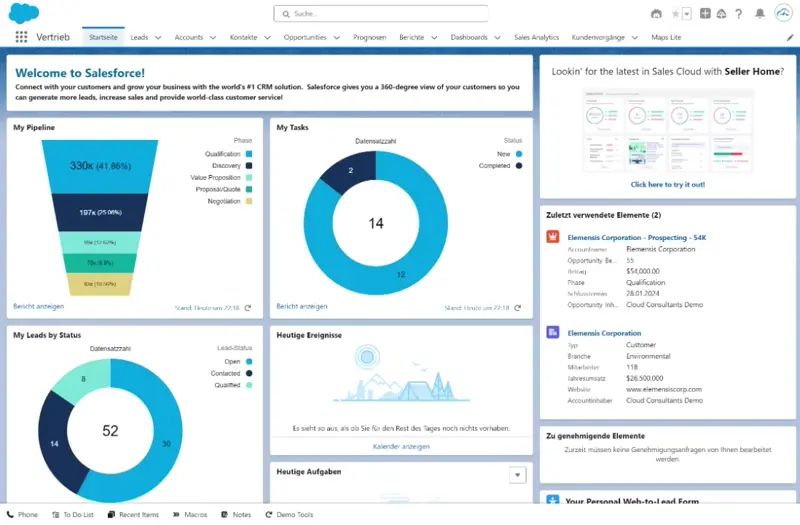Refresh the My Tasks chart

(x=517, y=308)
